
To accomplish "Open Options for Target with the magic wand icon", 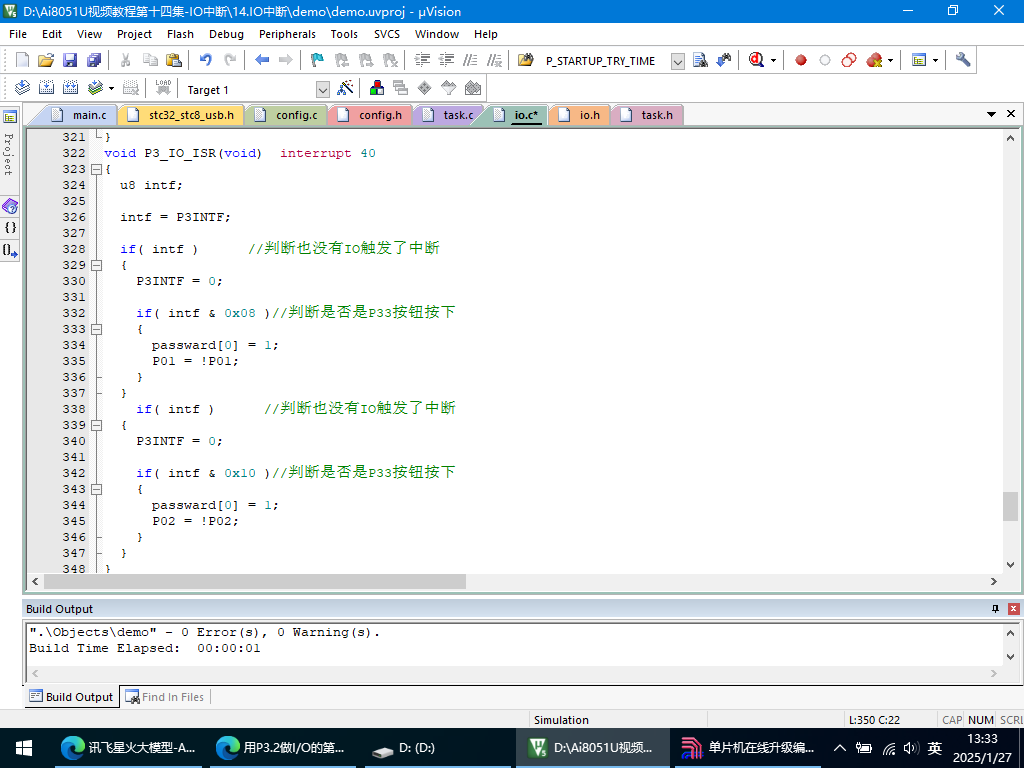I will tap(345, 88).
